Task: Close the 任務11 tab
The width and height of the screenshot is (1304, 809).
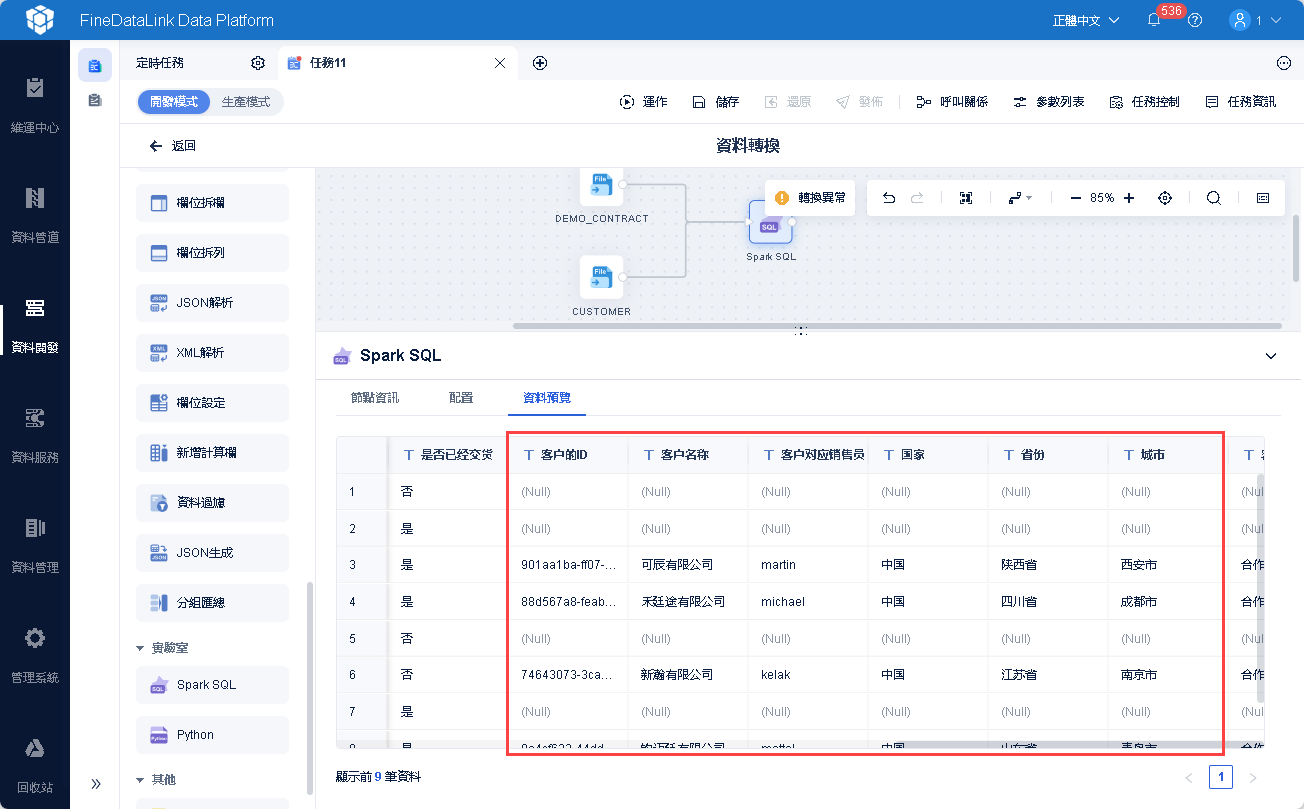Action: click(500, 63)
